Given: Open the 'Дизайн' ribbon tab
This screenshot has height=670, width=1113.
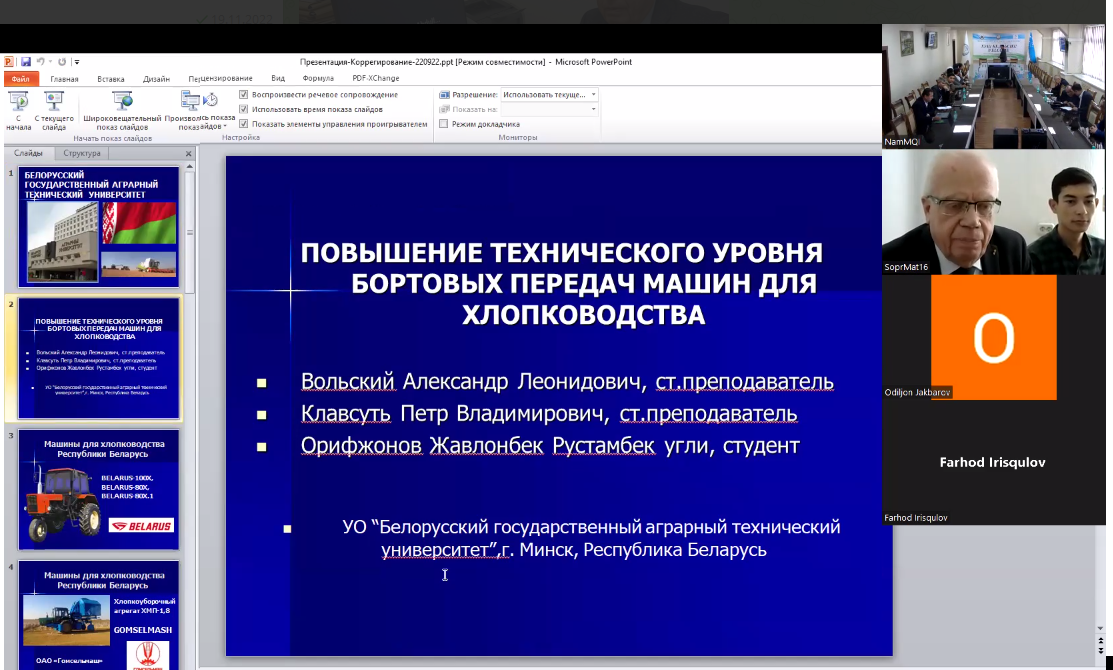Looking at the screenshot, I should pos(156,78).
